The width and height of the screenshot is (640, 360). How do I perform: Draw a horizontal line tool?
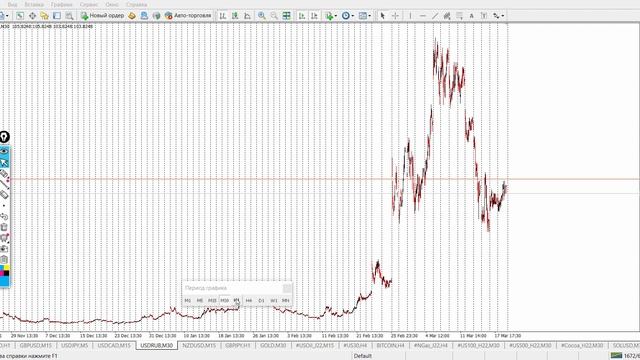click(x=422, y=16)
